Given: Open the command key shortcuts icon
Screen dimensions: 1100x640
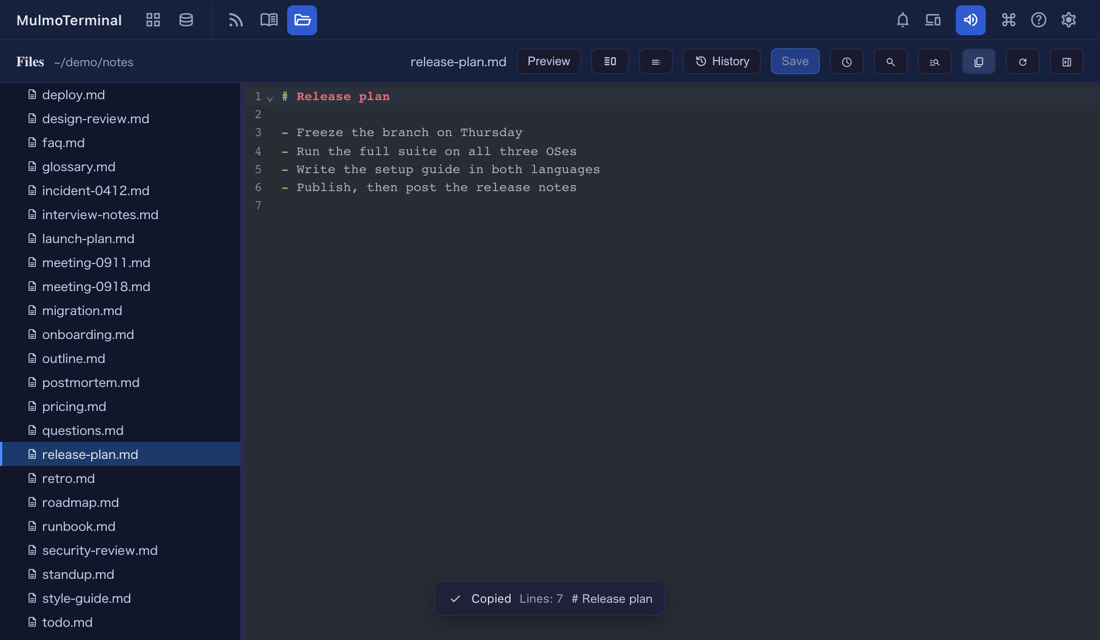Looking at the screenshot, I should 1008,20.
